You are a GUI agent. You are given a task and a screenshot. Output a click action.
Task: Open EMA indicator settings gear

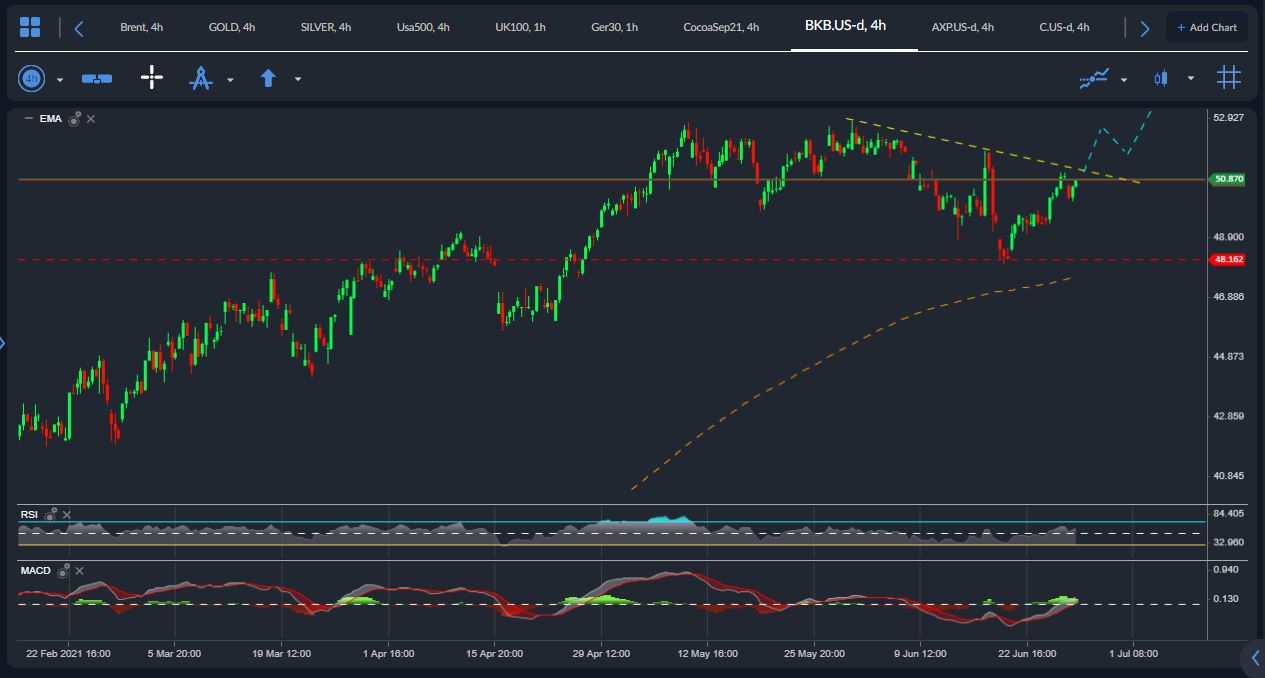pos(74,118)
